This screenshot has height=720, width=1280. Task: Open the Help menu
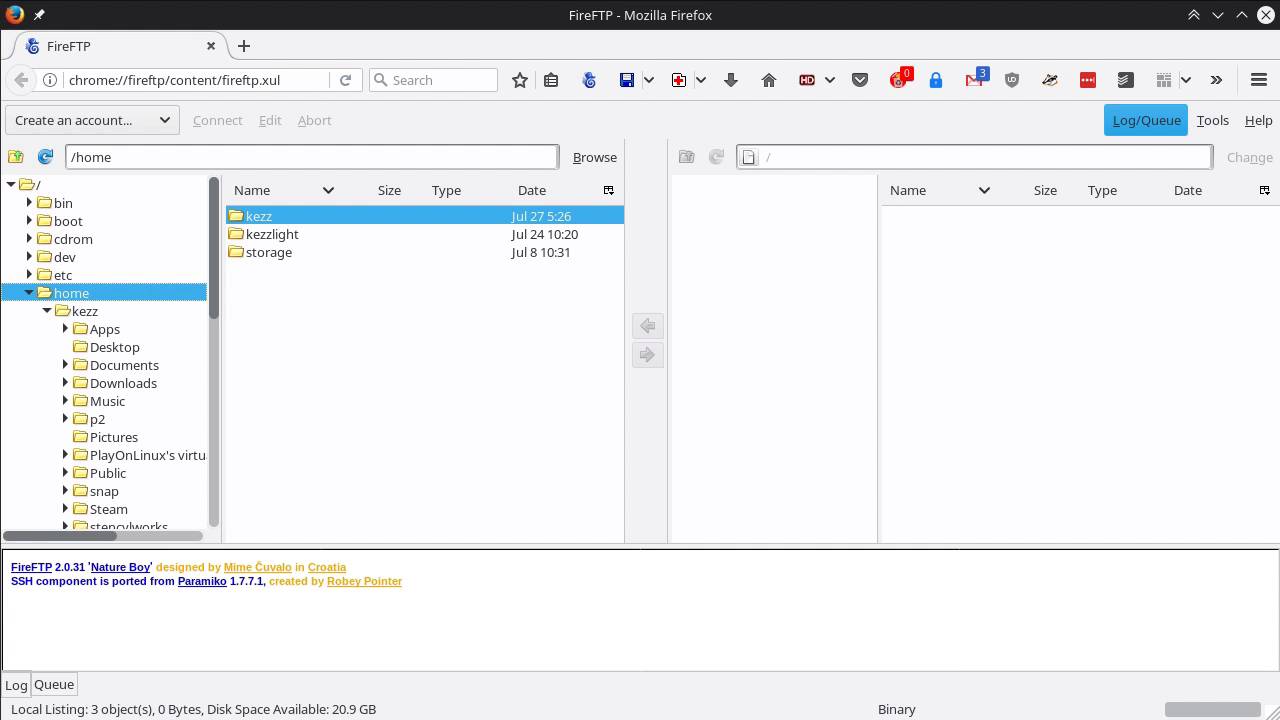(x=1258, y=120)
